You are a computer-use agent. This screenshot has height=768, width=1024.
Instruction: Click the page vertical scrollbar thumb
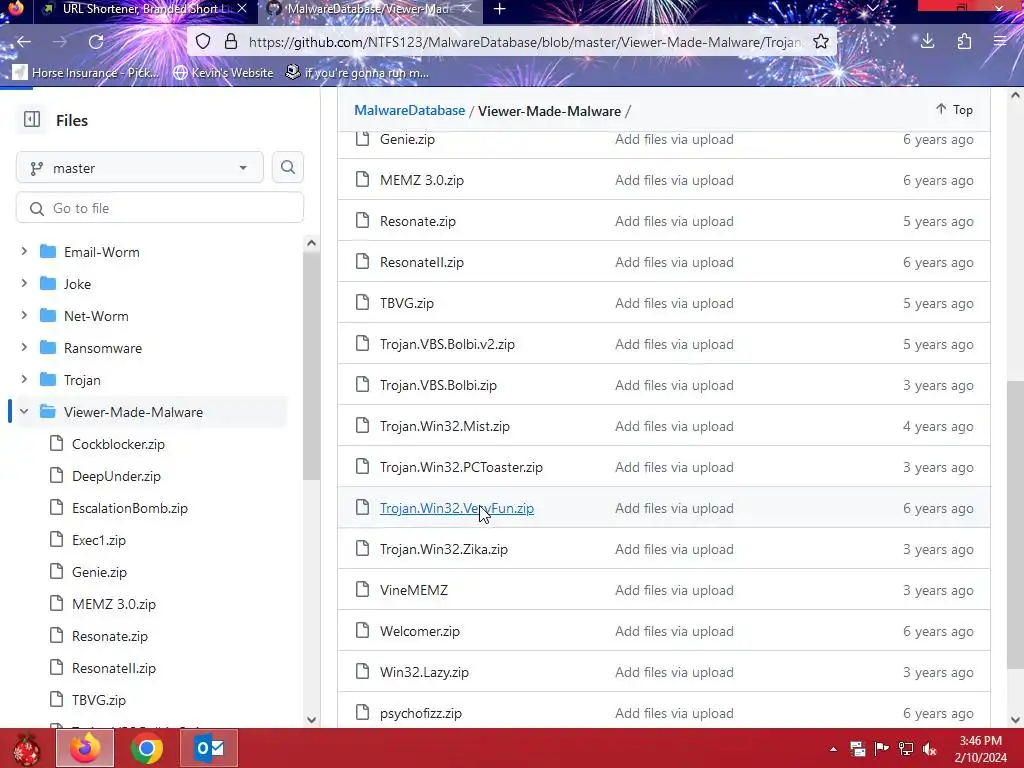(1015, 525)
